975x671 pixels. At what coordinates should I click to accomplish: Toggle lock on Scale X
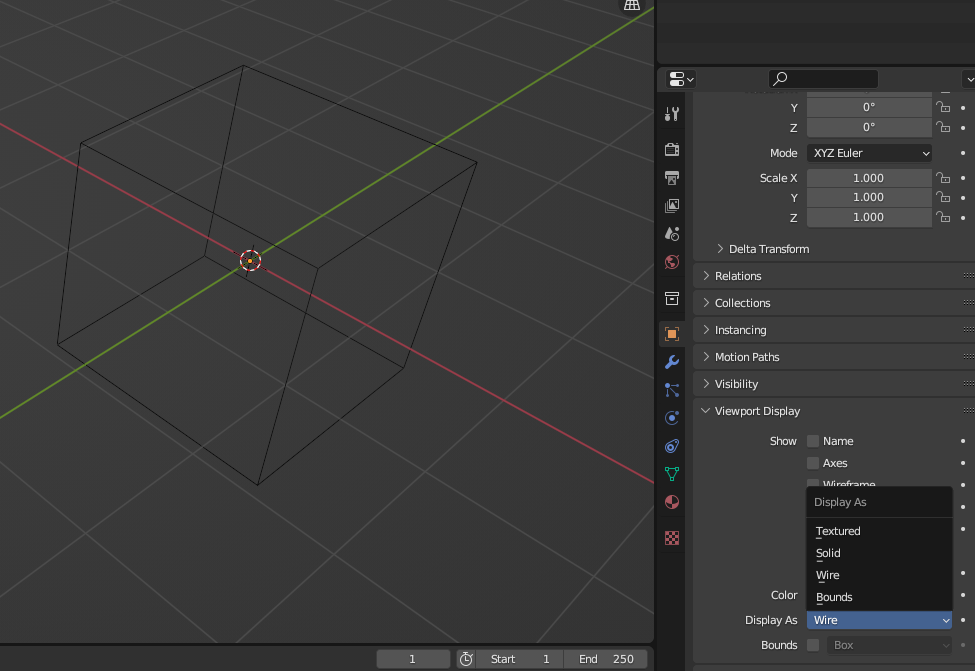point(943,178)
